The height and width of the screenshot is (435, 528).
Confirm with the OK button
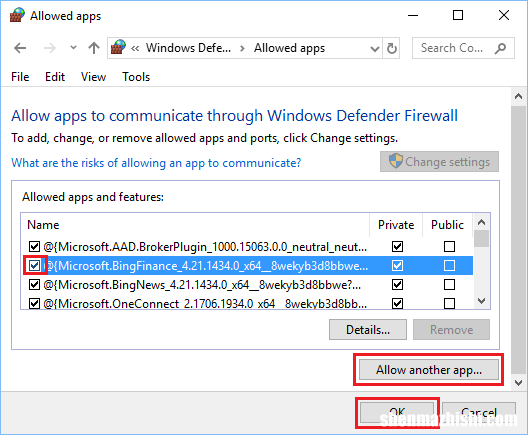(397, 412)
